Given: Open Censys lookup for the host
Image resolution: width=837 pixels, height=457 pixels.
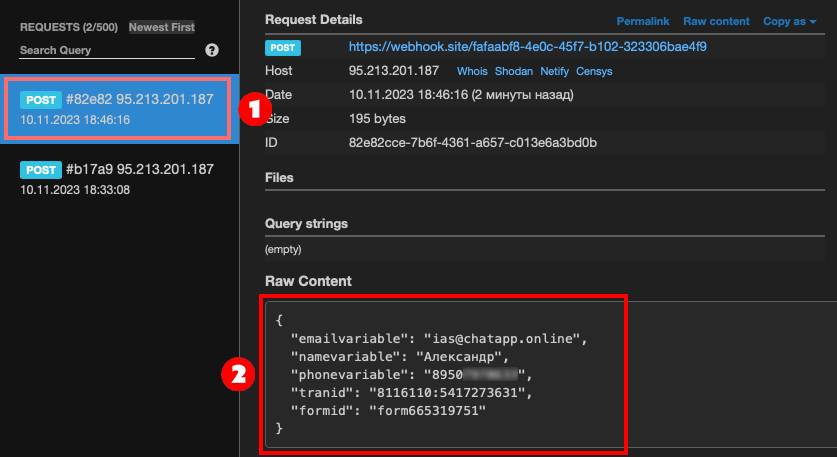Looking at the screenshot, I should [x=594, y=72].
